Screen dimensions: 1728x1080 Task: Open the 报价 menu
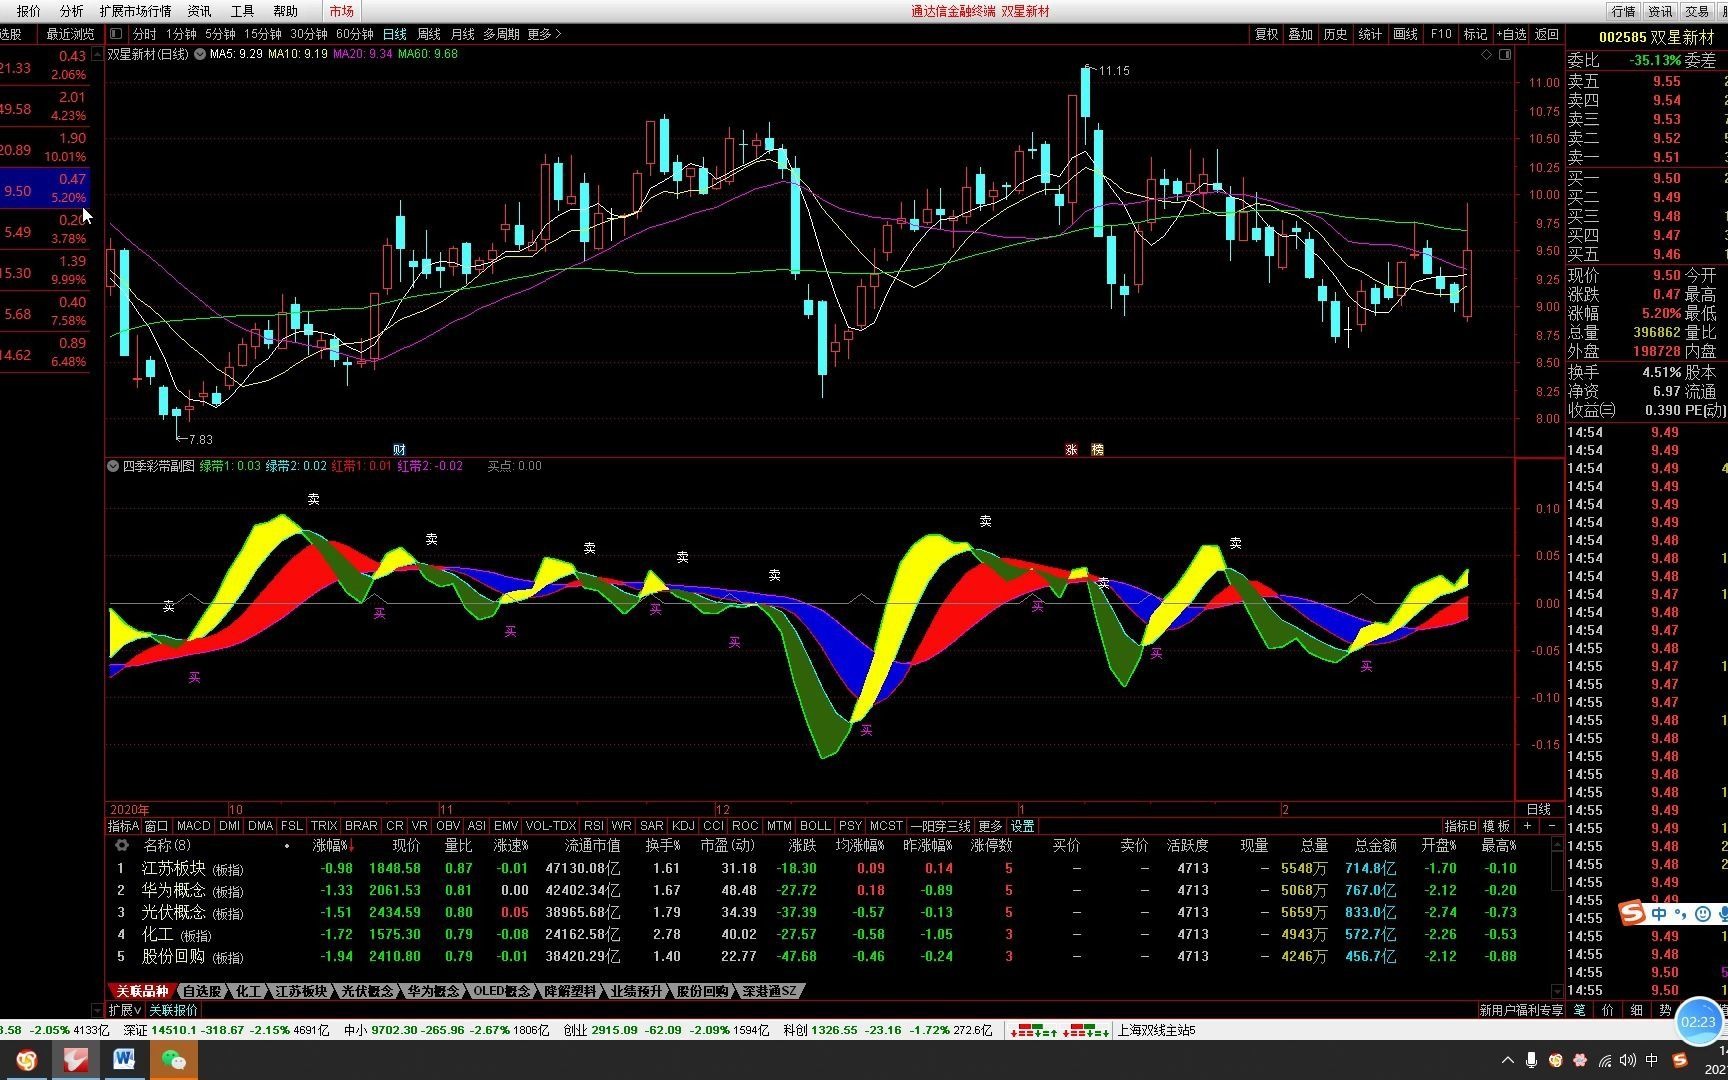[x=29, y=11]
